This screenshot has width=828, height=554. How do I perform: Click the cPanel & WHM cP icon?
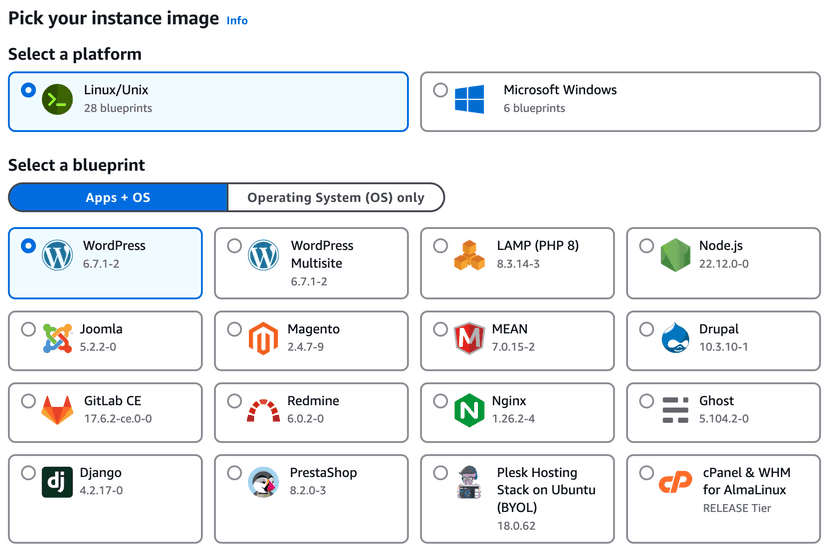[x=675, y=482]
